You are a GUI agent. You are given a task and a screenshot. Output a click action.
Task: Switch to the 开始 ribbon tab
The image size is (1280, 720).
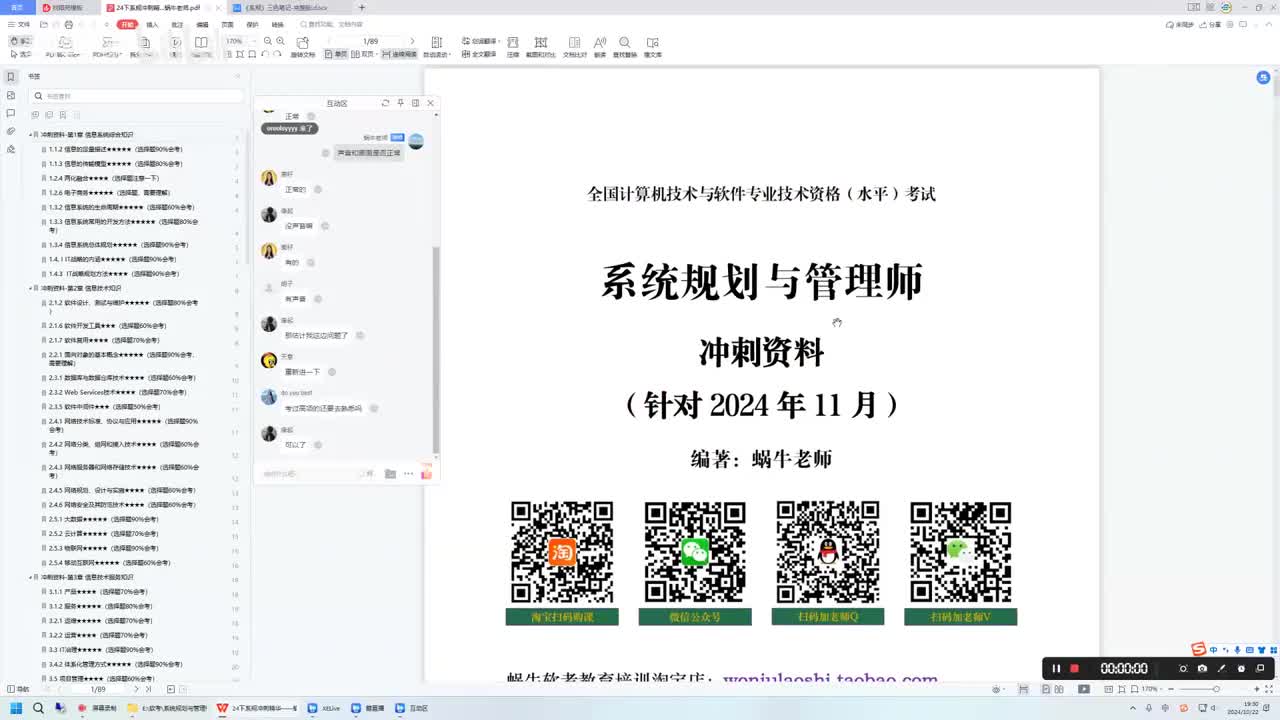(127, 24)
